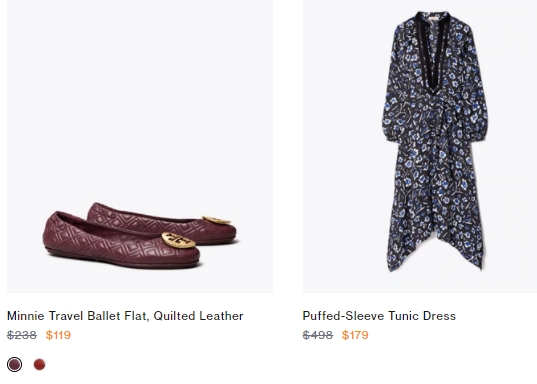Viewport: 537px width, 384px height.
Task: Click the crossed-out $498 original price
Action: (x=317, y=335)
